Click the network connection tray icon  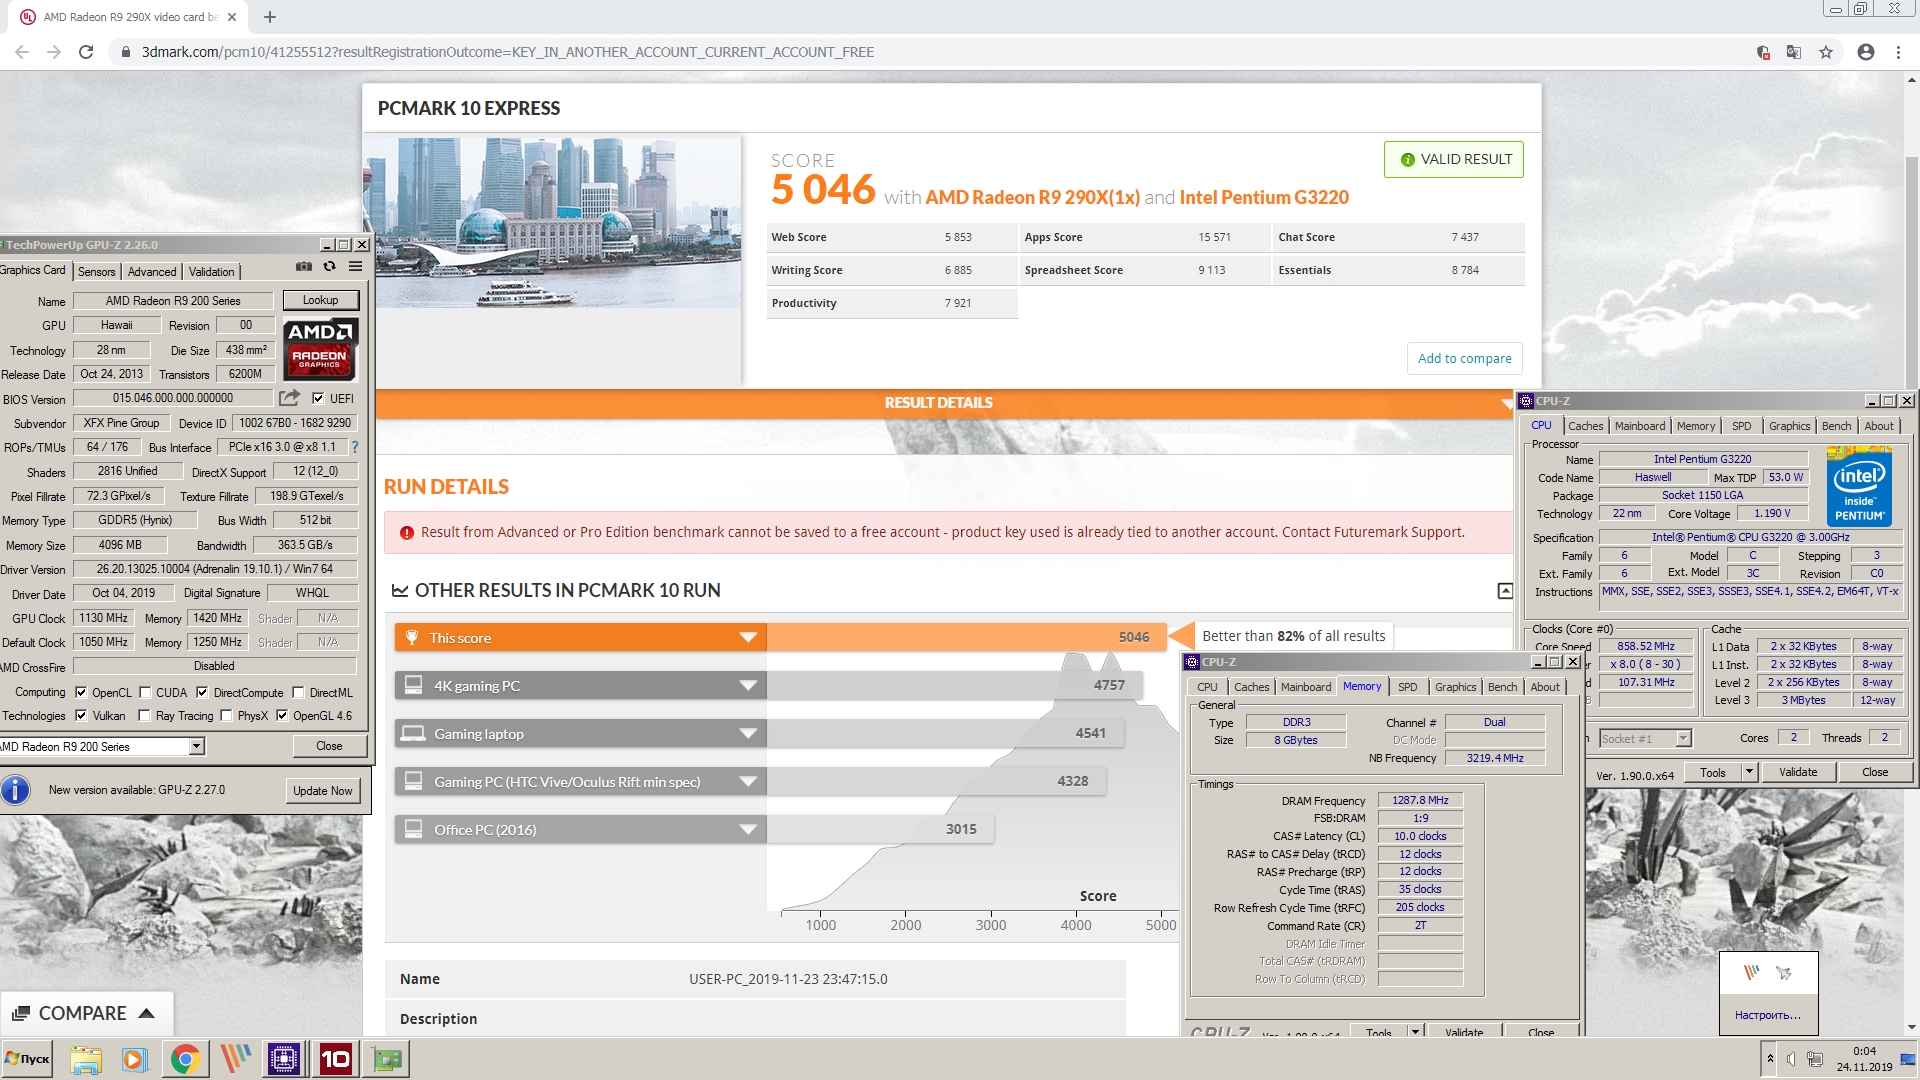pos(1815,1059)
